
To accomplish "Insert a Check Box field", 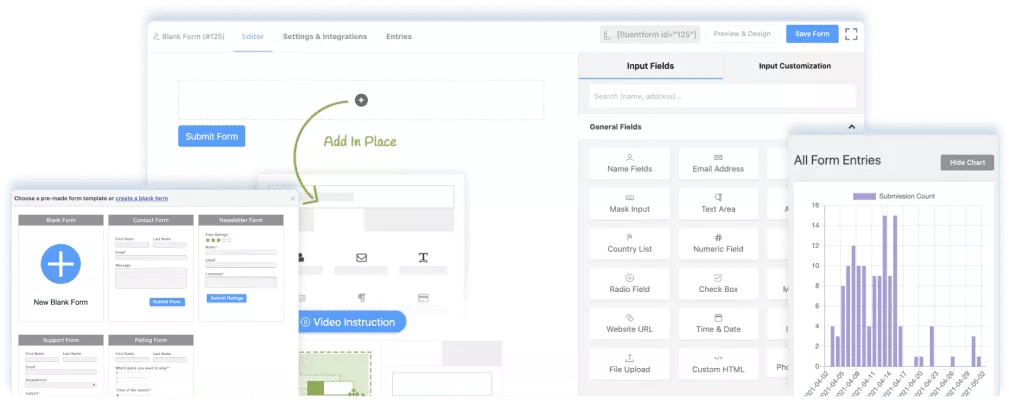I will click(718, 283).
